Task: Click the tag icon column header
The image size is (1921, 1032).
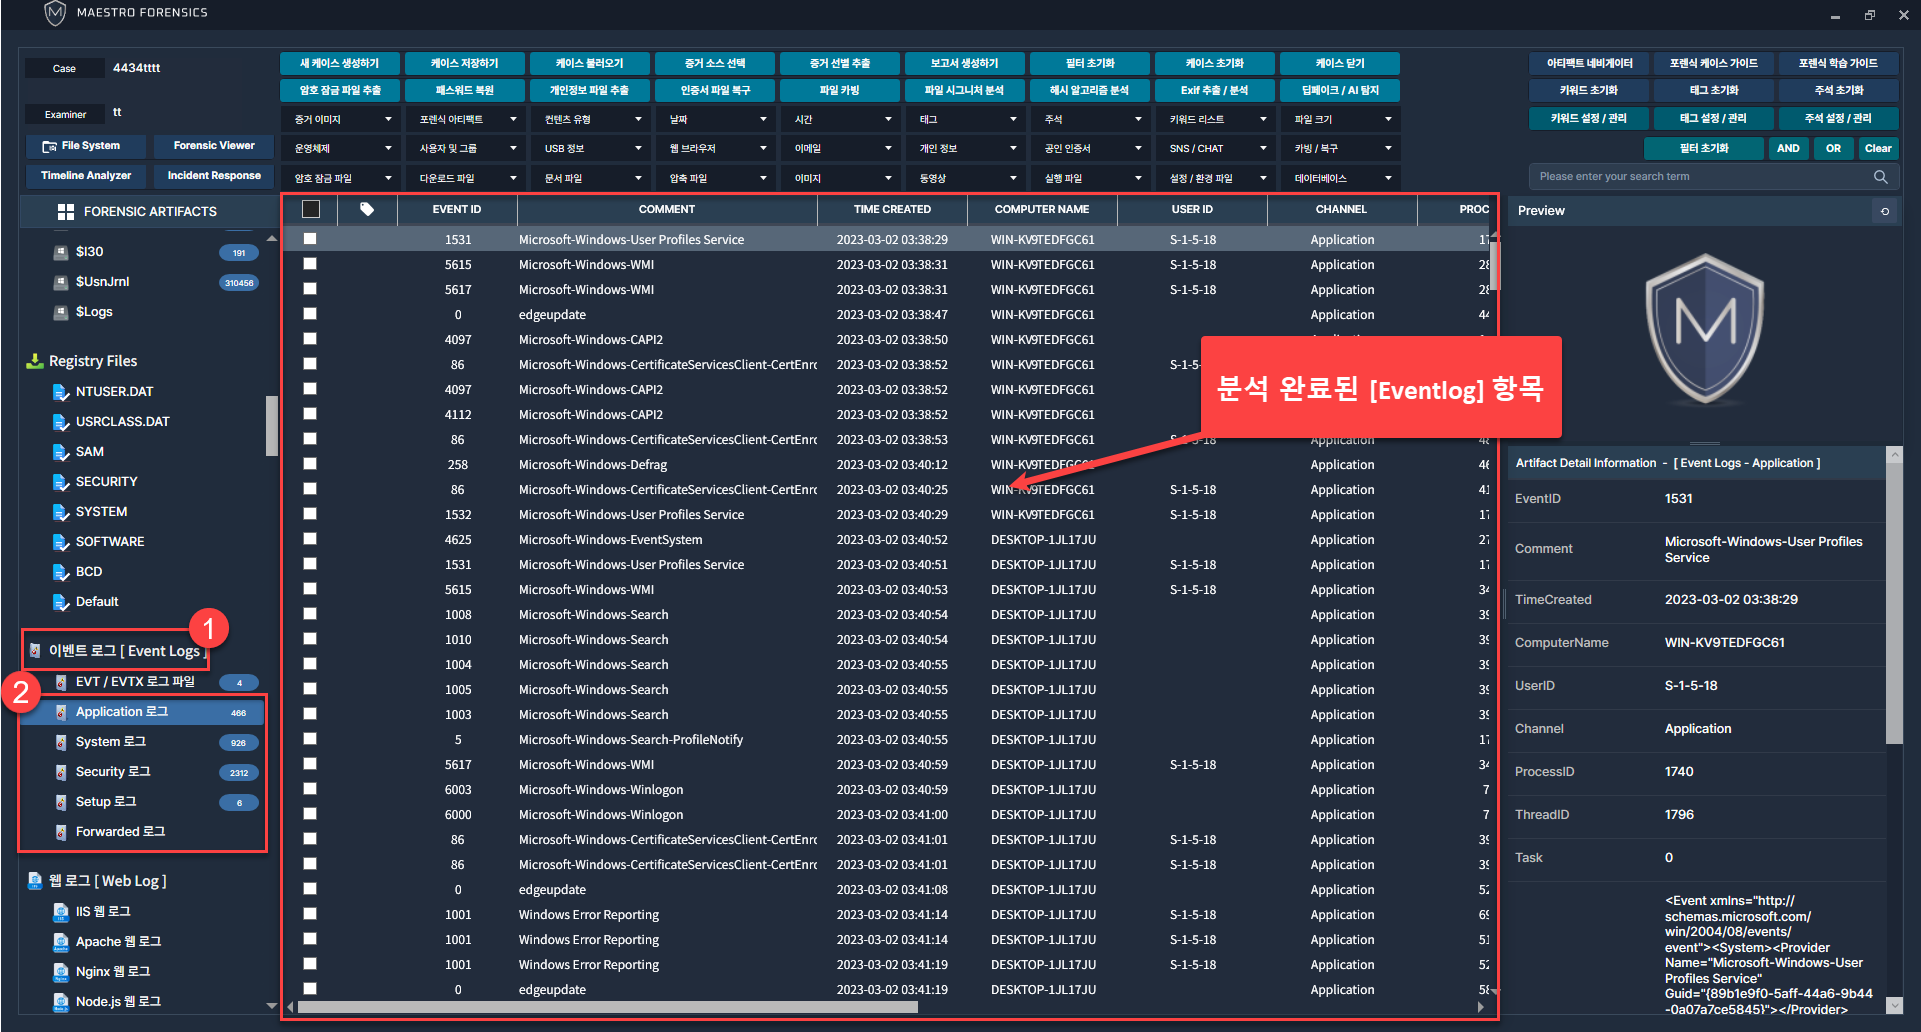Action: [367, 209]
